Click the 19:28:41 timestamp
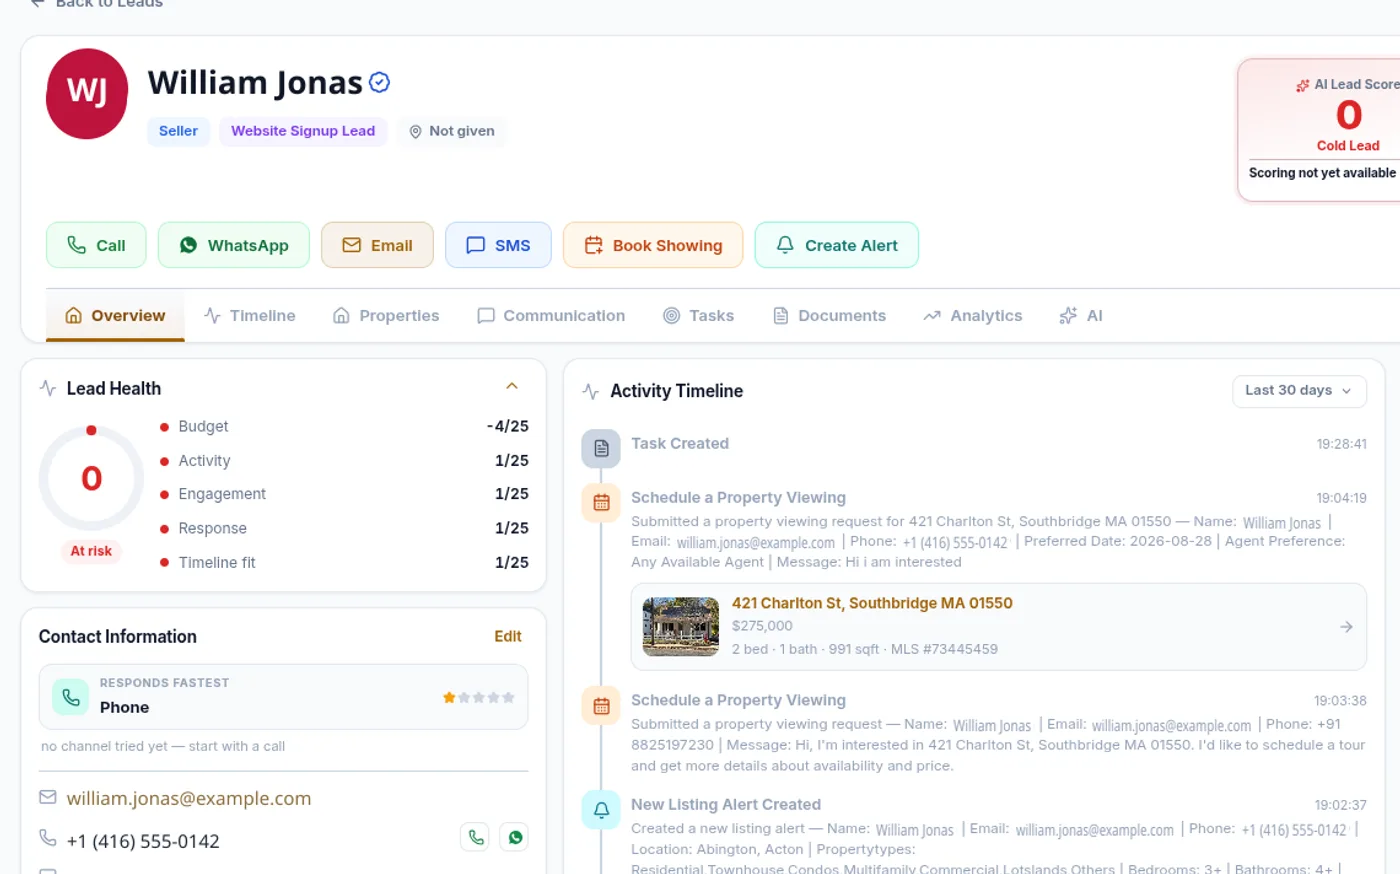 point(1341,444)
